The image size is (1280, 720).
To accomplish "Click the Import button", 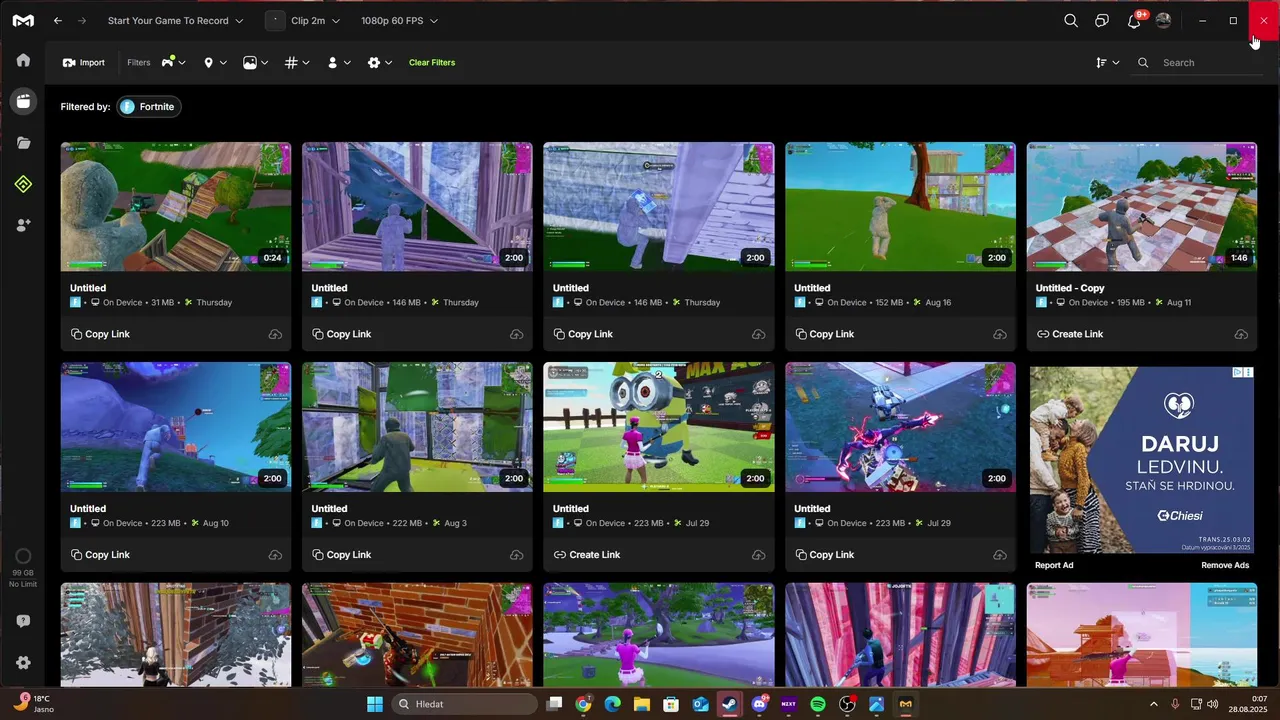I will (84, 62).
